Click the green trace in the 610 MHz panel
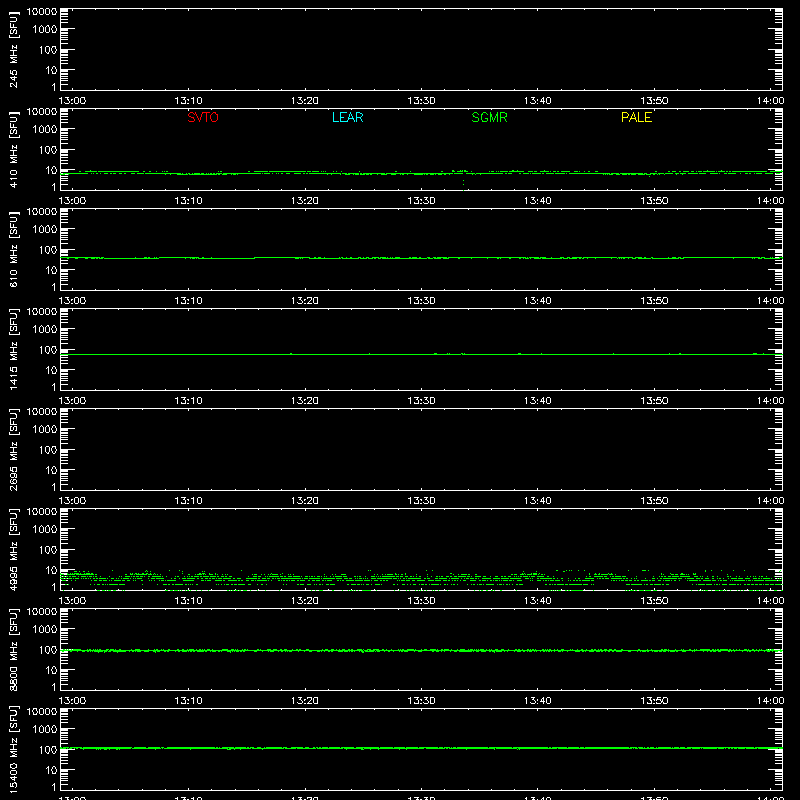 point(421,258)
